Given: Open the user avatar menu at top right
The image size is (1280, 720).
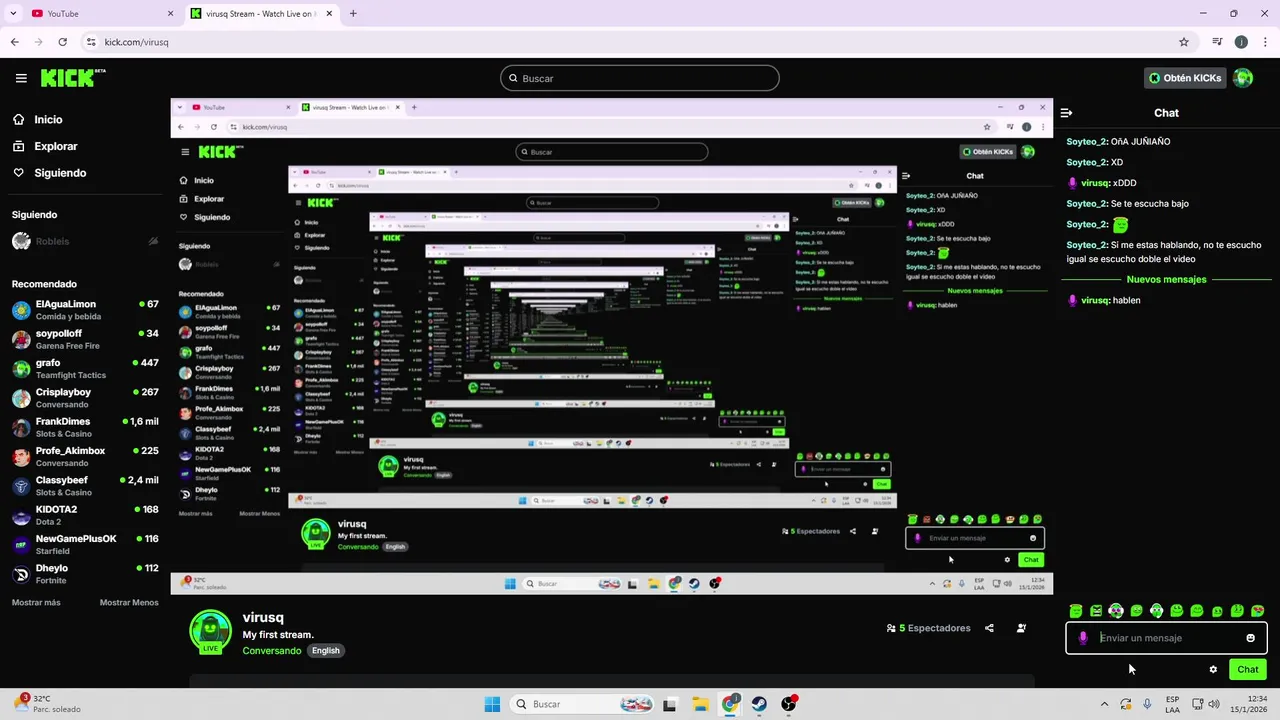Looking at the screenshot, I should tap(1243, 78).
